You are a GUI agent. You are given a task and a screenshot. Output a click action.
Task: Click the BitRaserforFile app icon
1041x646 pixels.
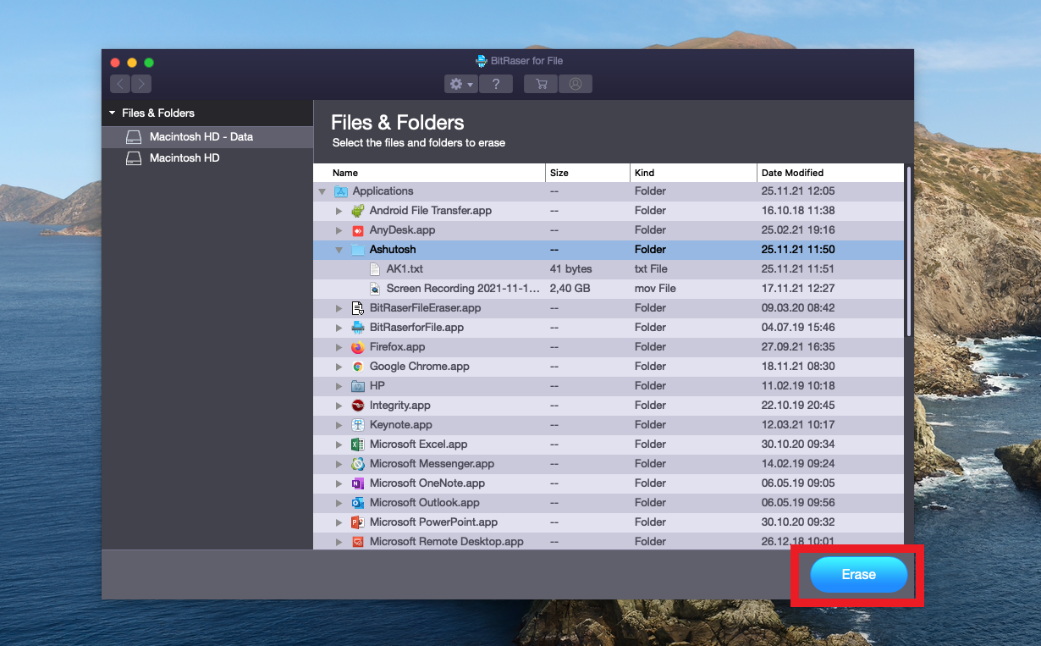(358, 327)
